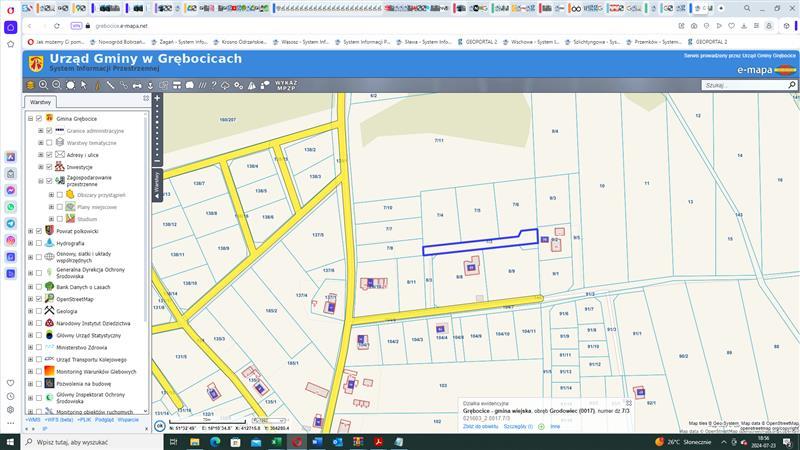Screen dimensions: 800x450
Task: Open the gears settings tool
Action: click(x=238, y=86)
